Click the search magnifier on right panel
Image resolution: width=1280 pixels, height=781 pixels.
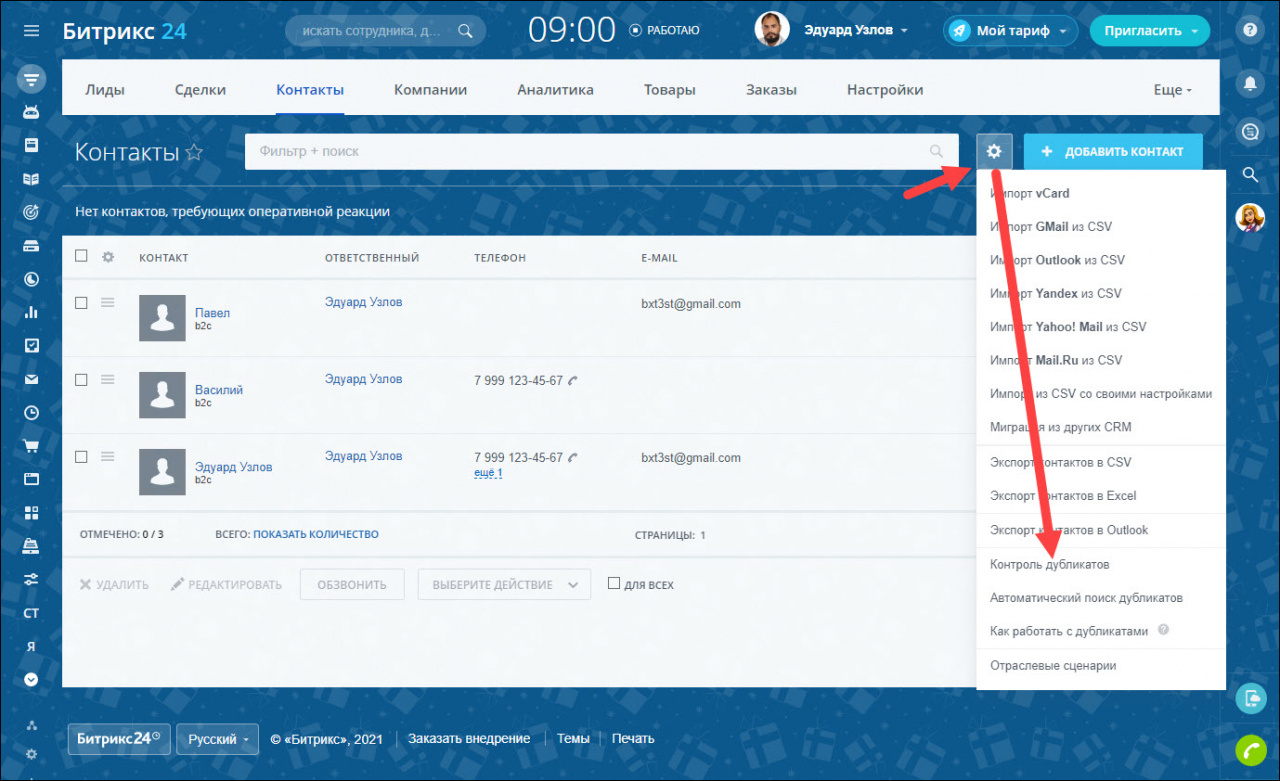(x=1250, y=175)
